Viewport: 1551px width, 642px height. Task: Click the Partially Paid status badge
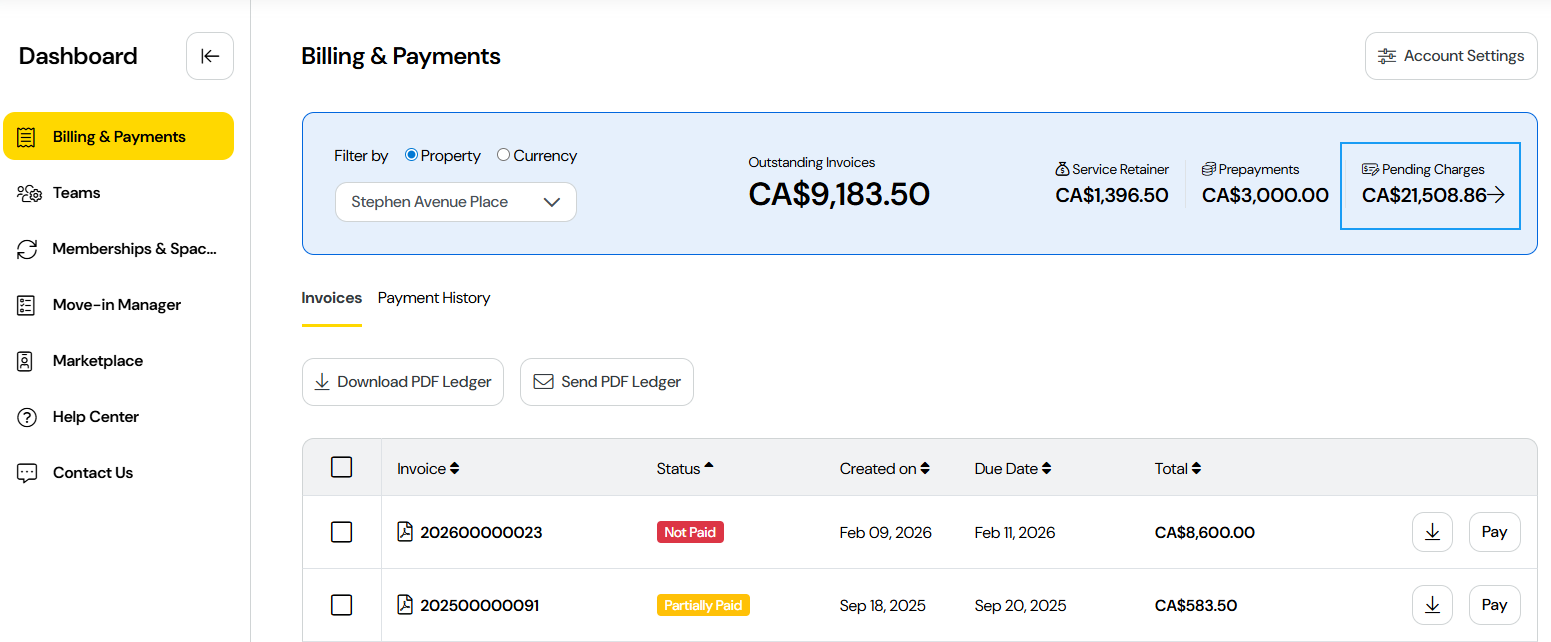click(703, 605)
